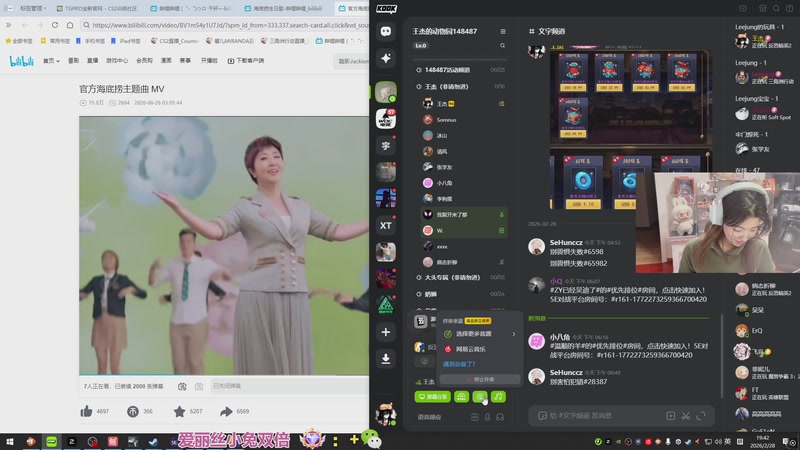
Task: Open the 常用书签 bookmark folder
Action: tap(56, 41)
